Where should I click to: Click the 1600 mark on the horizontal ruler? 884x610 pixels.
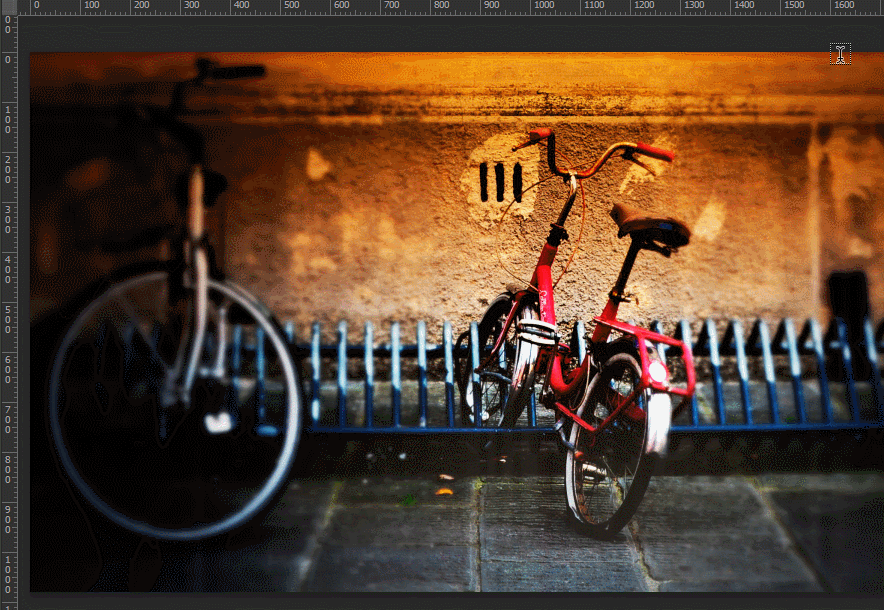click(845, 6)
